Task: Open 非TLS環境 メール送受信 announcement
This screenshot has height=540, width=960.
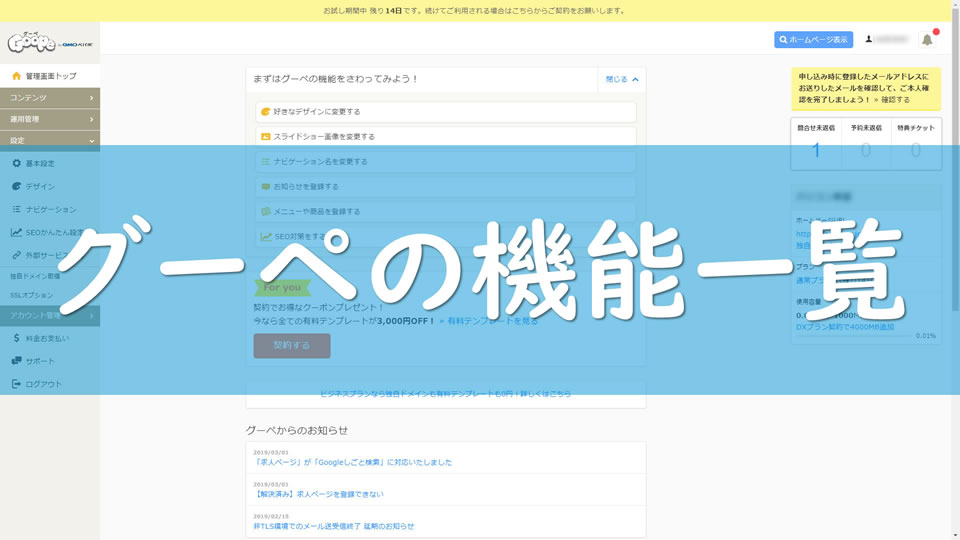Action: pos(334,526)
